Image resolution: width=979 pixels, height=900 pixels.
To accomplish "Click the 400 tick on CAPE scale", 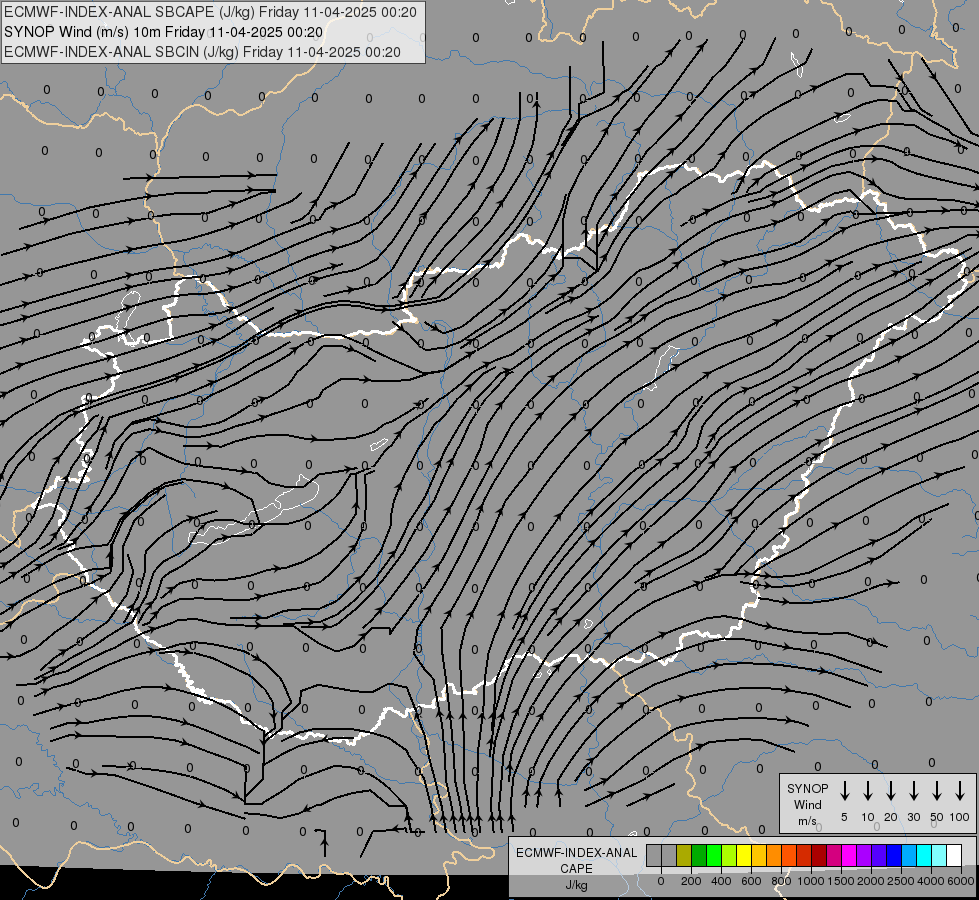I will (721, 881).
